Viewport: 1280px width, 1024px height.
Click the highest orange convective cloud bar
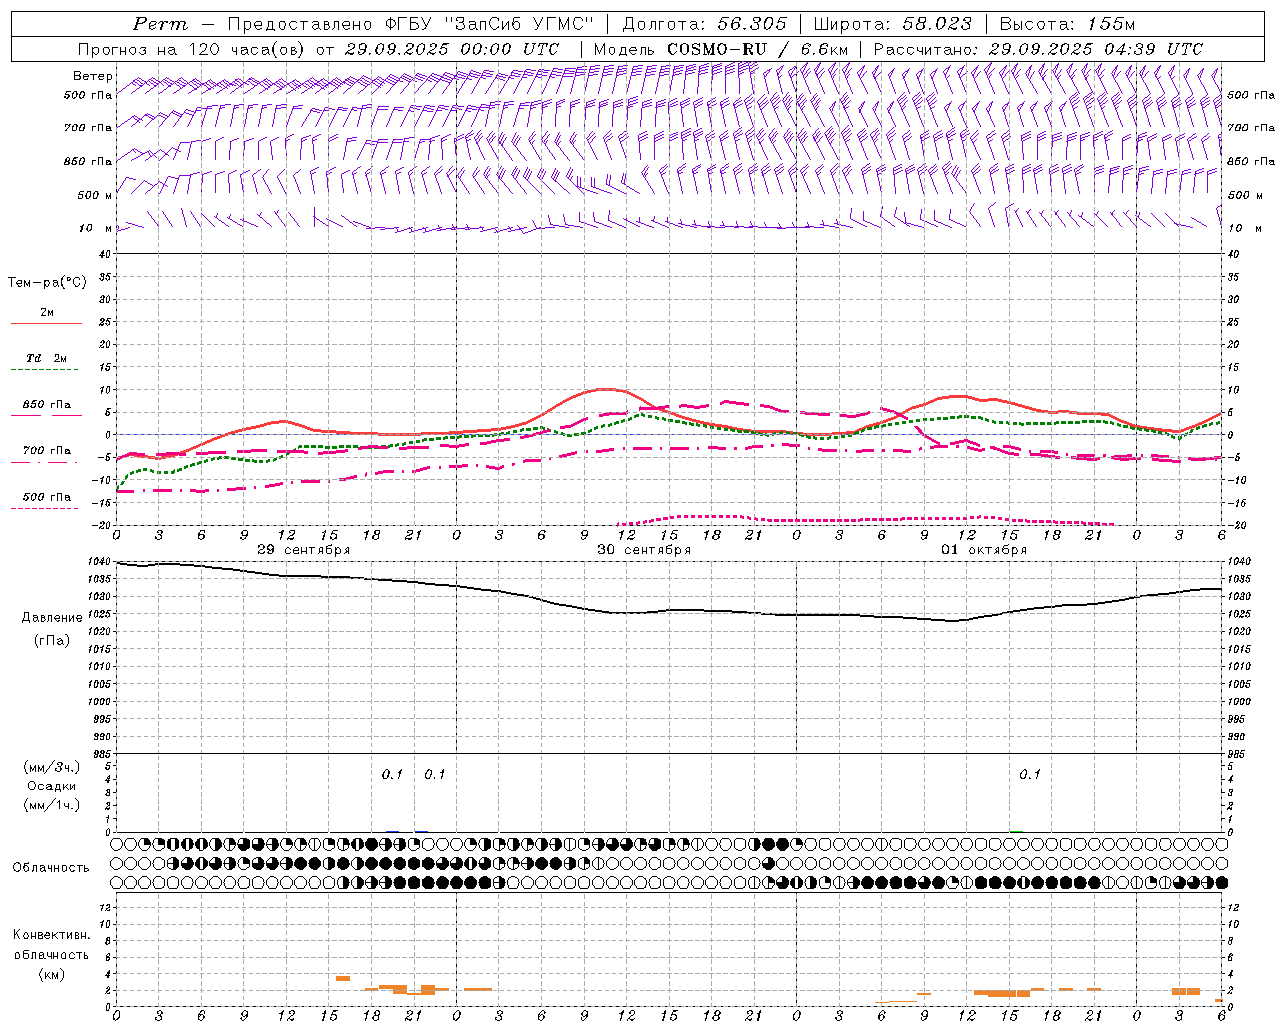tap(342, 978)
